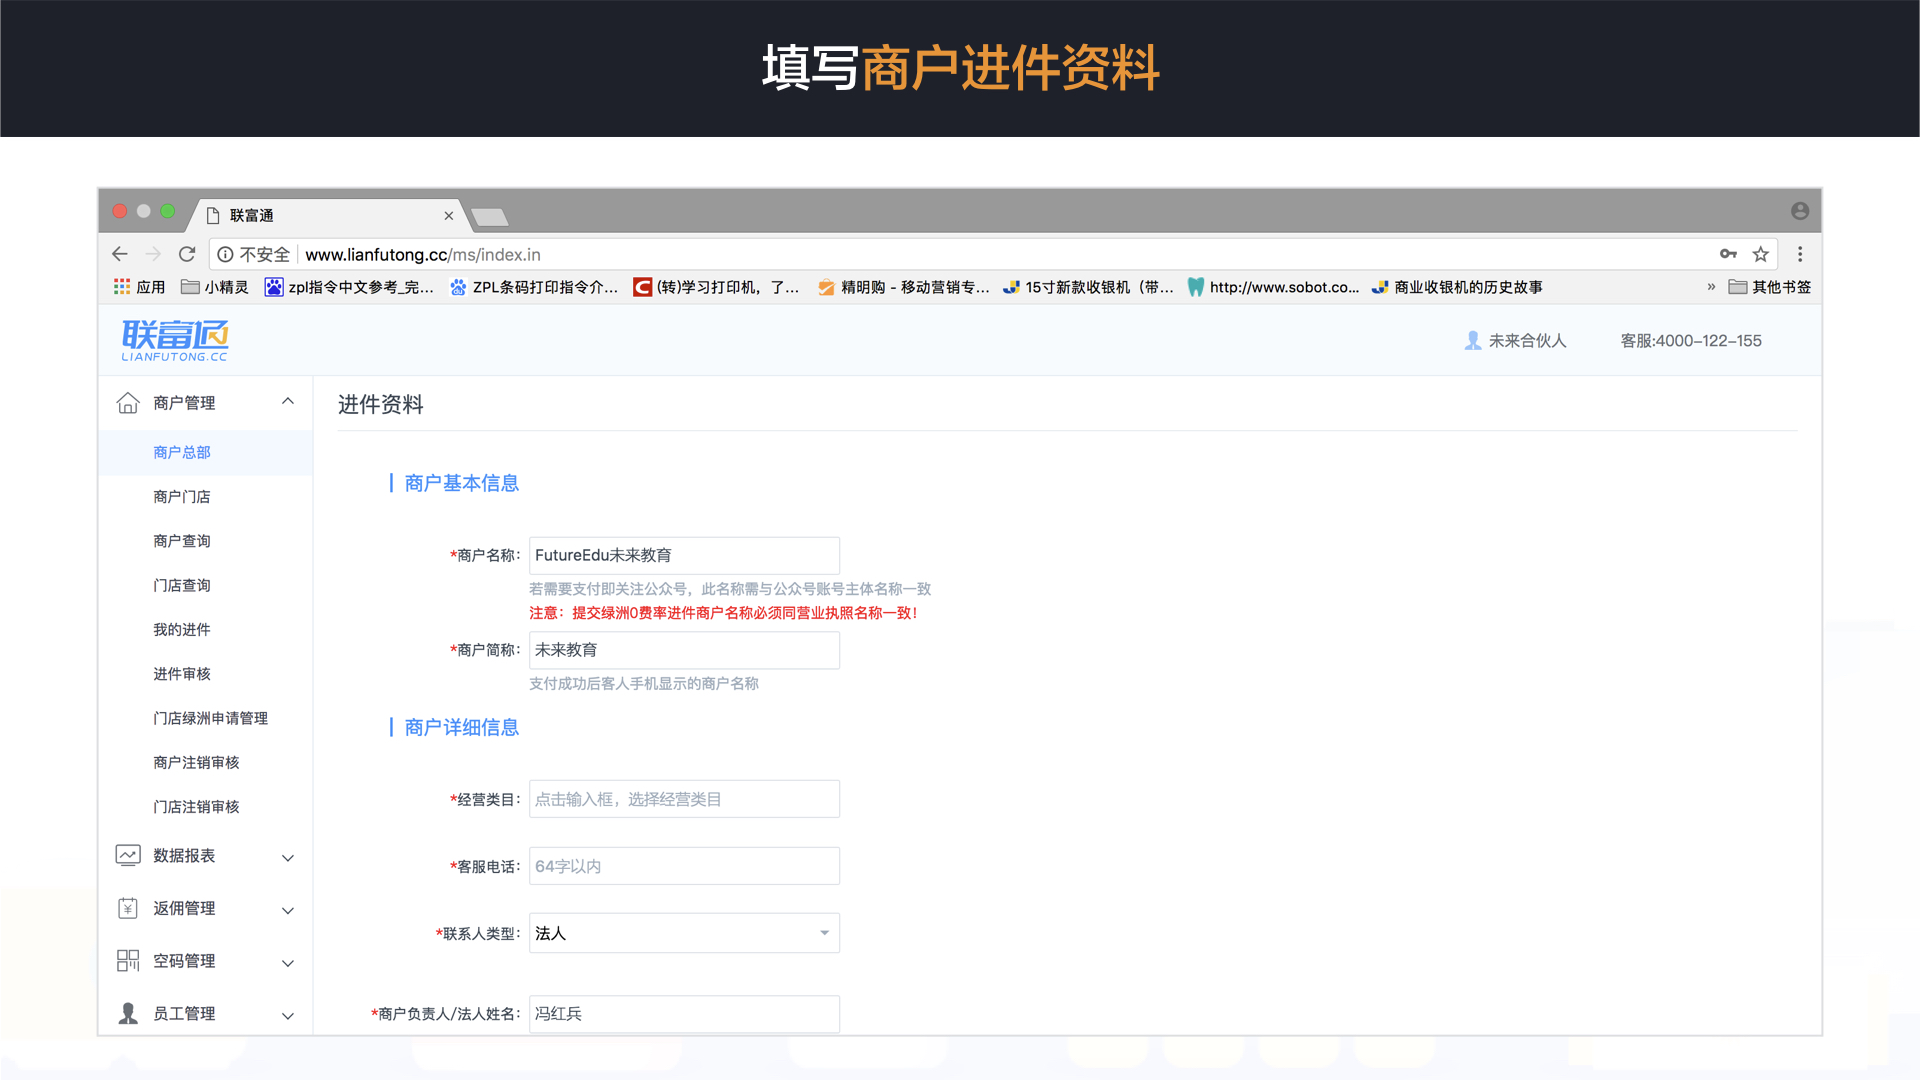The width and height of the screenshot is (1920, 1080).
Task: Select 门店查询 in the sidebar
Action: click(x=206, y=586)
